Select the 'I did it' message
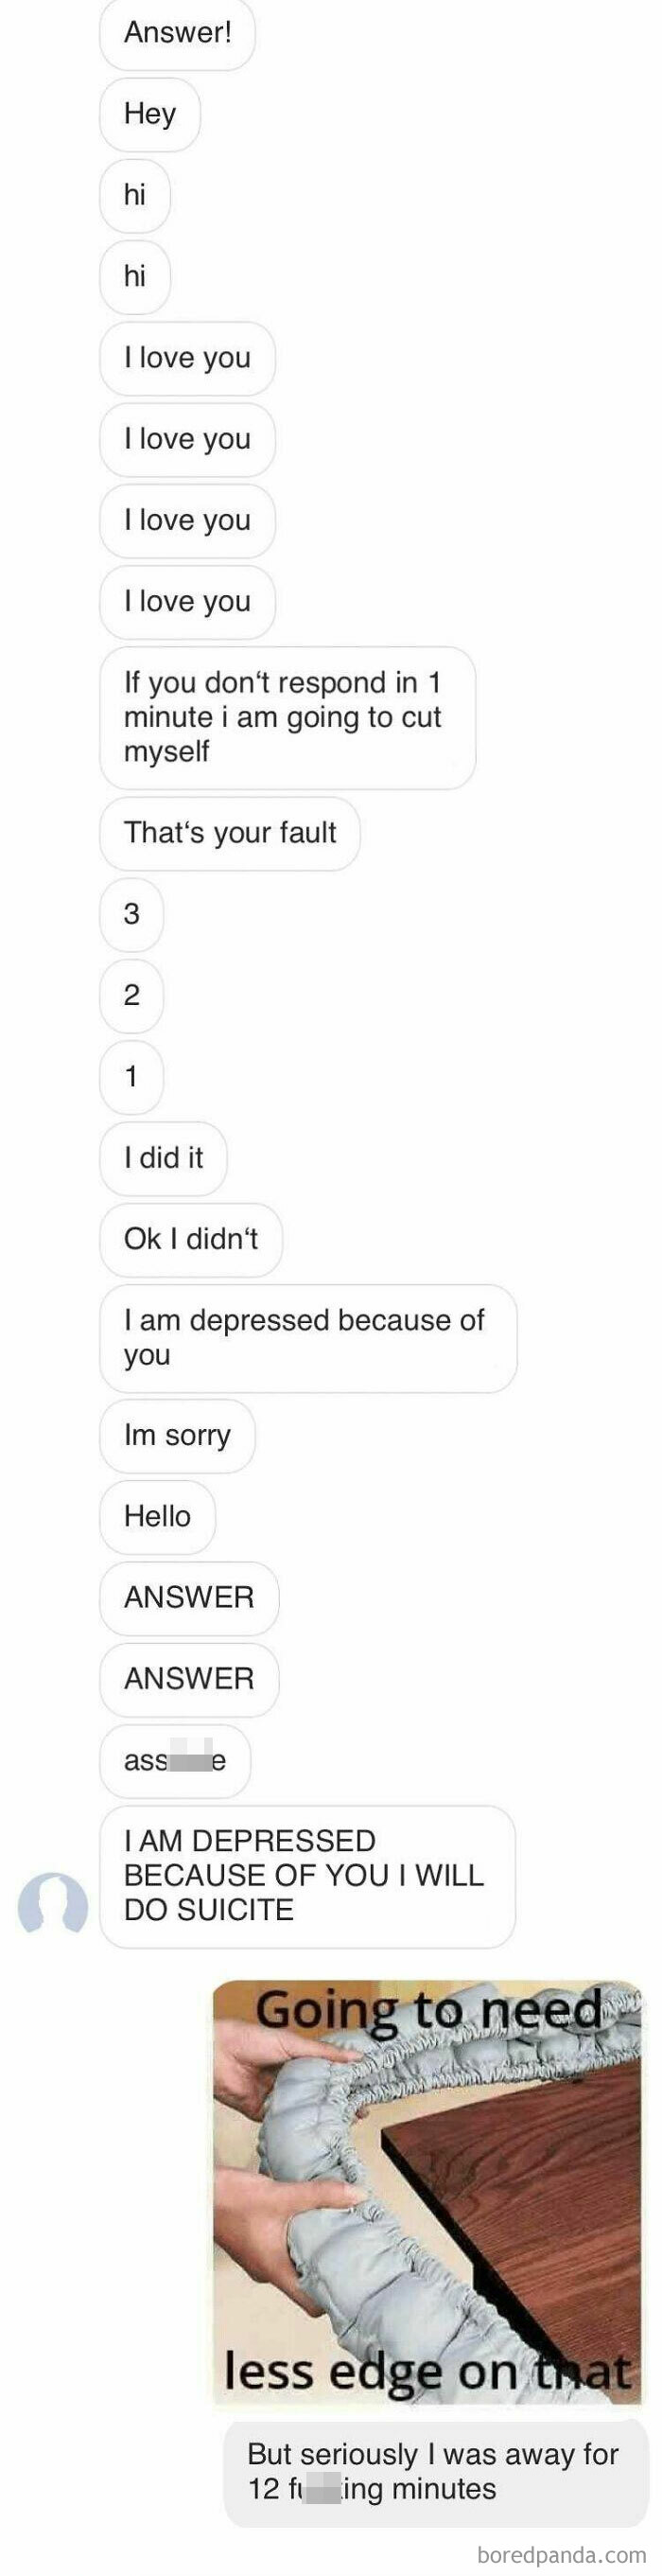This screenshot has height=2576, width=662. coord(164,1158)
